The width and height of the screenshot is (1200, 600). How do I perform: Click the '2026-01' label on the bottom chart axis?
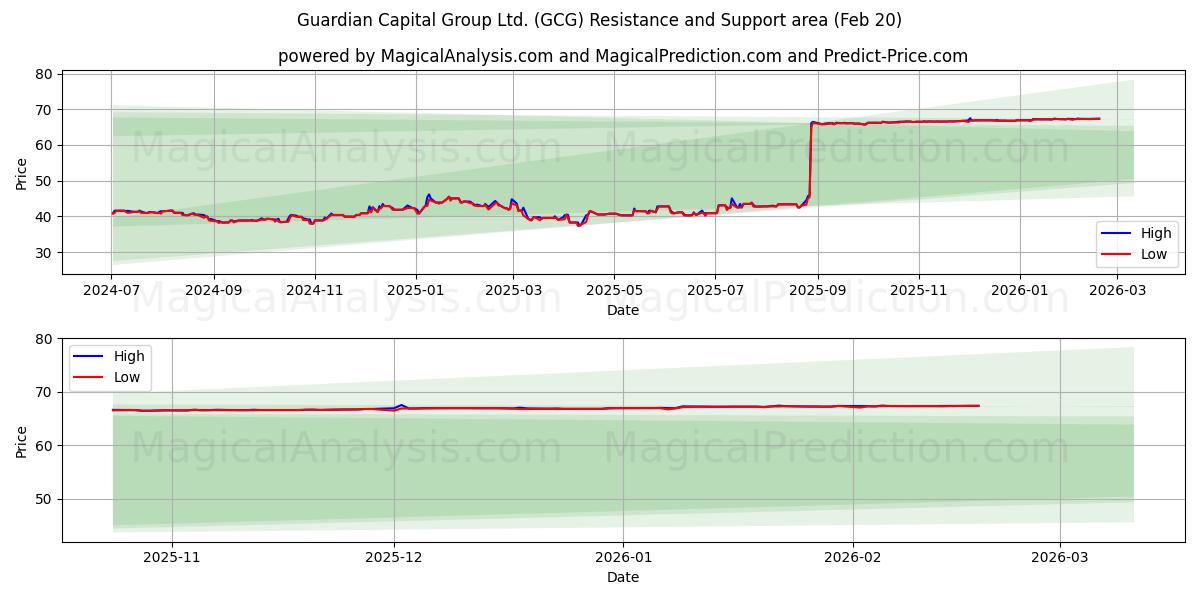[x=623, y=558]
